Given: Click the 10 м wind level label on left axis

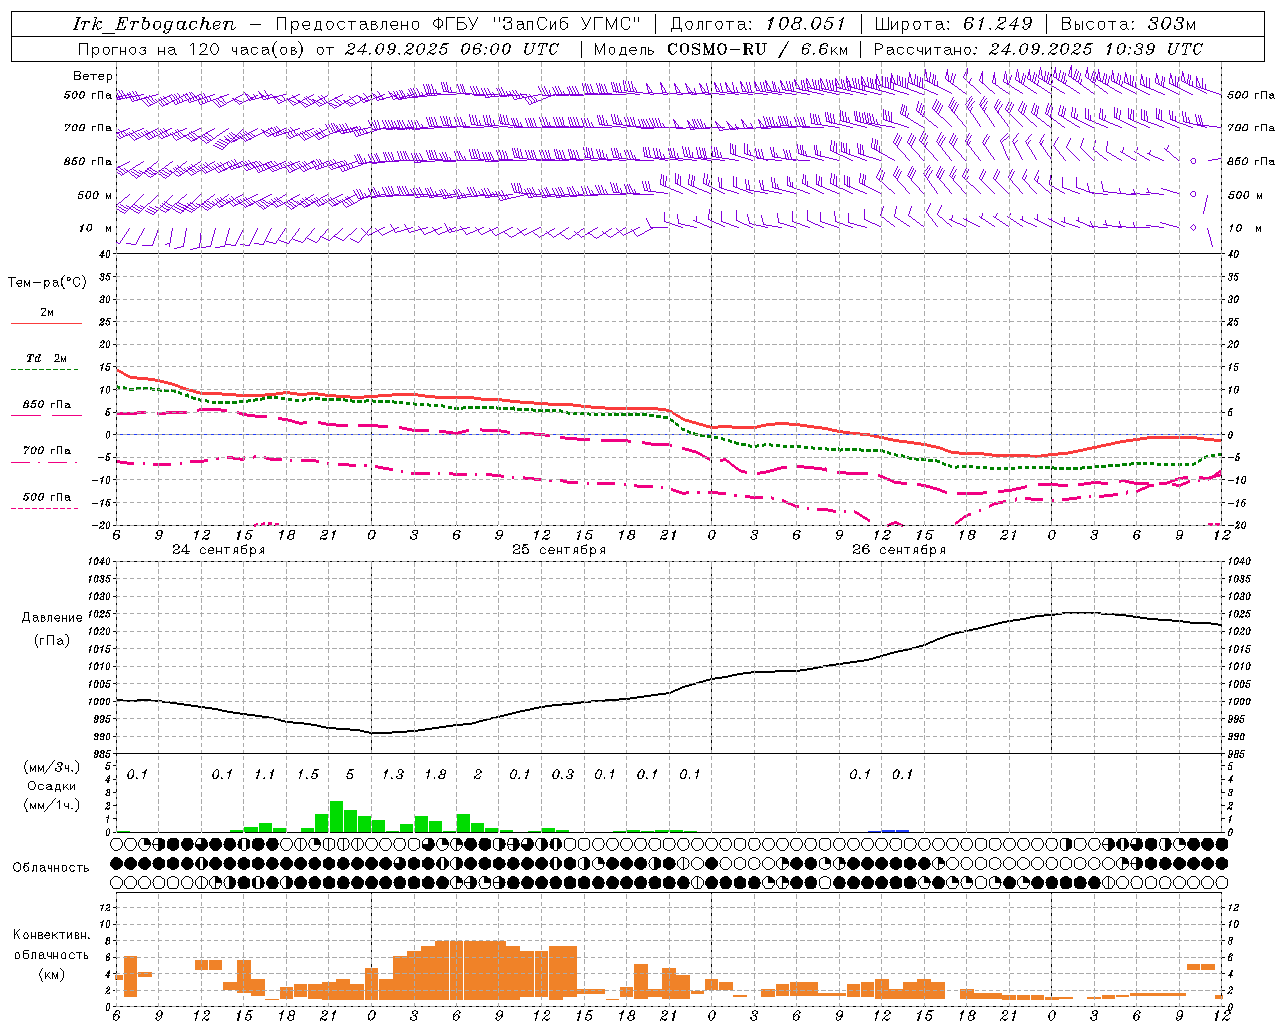Looking at the screenshot, I should (95, 228).
